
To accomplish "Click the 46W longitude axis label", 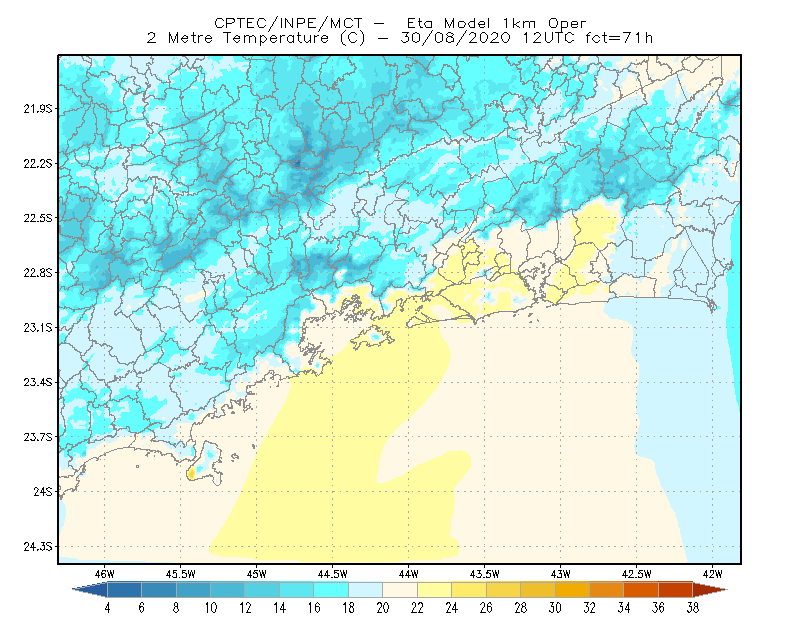I will point(105,574).
